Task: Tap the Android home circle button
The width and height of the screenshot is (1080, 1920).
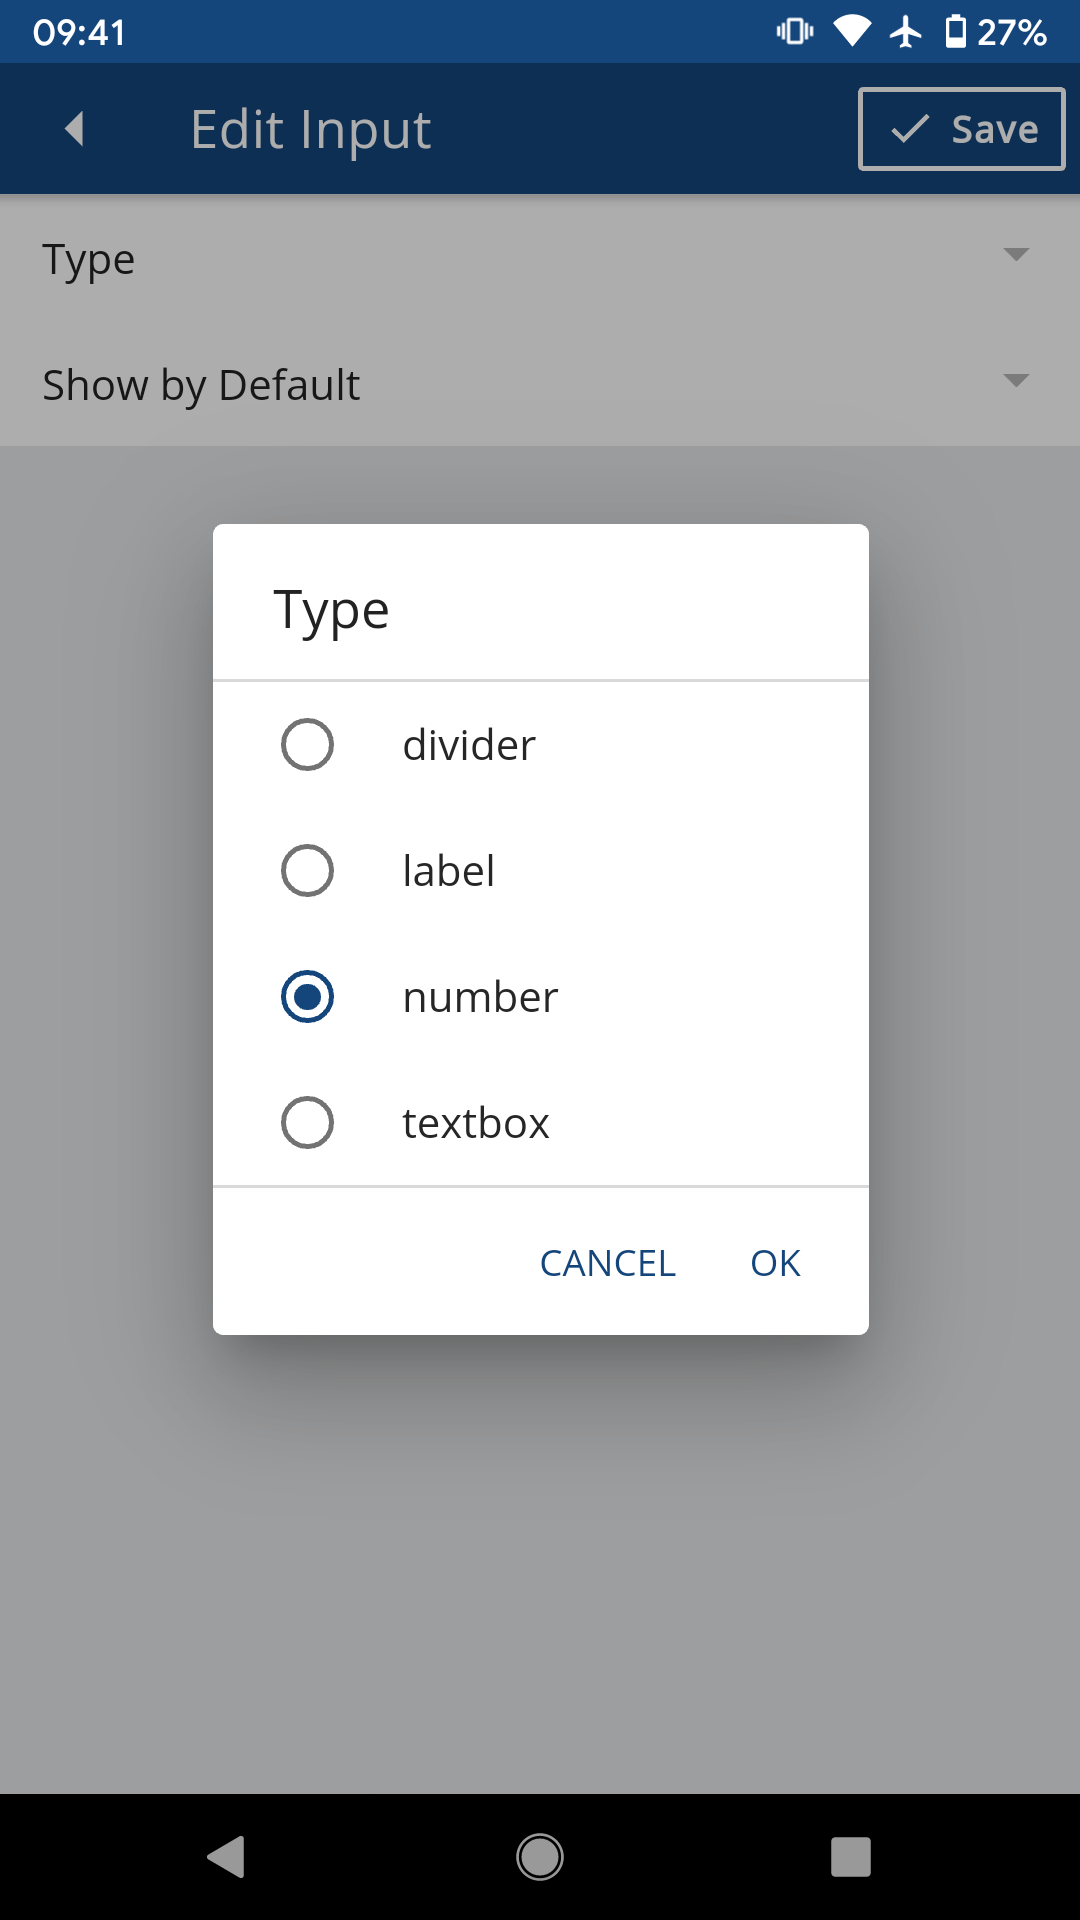Action: tap(540, 1857)
